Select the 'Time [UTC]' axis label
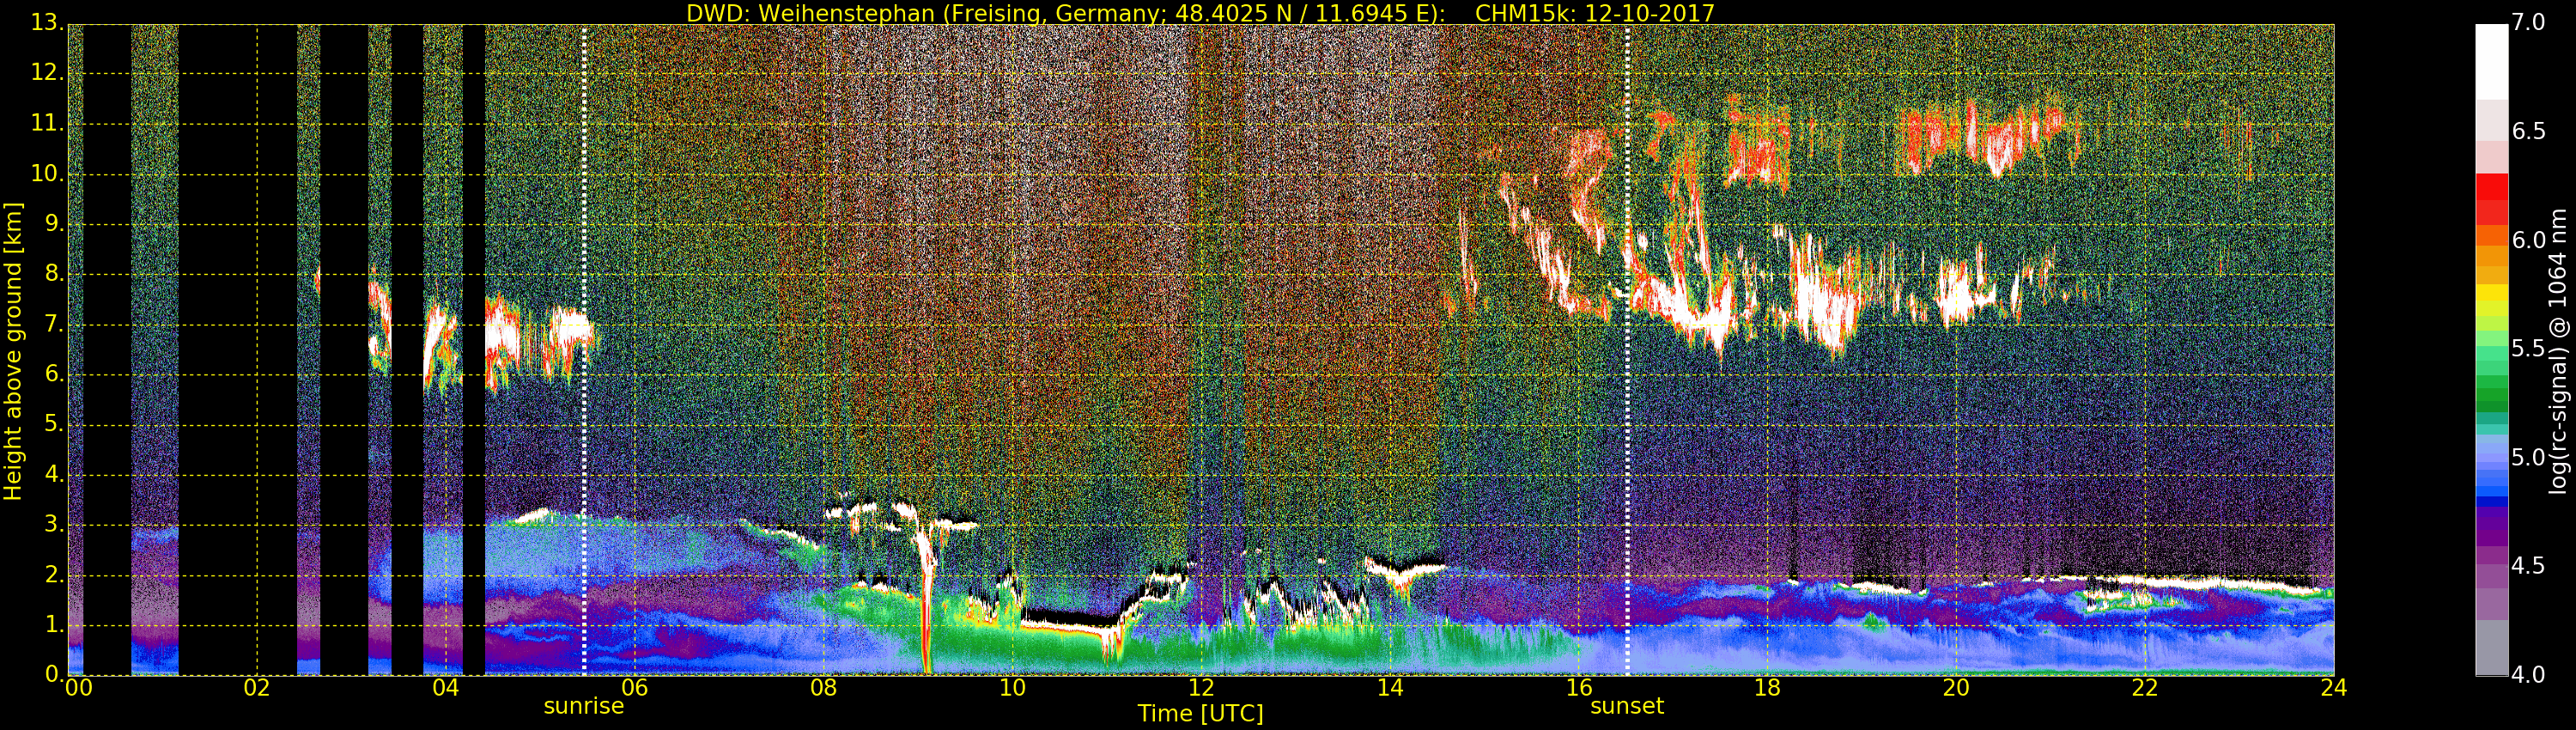2576x730 pixels. point(1200,714)
